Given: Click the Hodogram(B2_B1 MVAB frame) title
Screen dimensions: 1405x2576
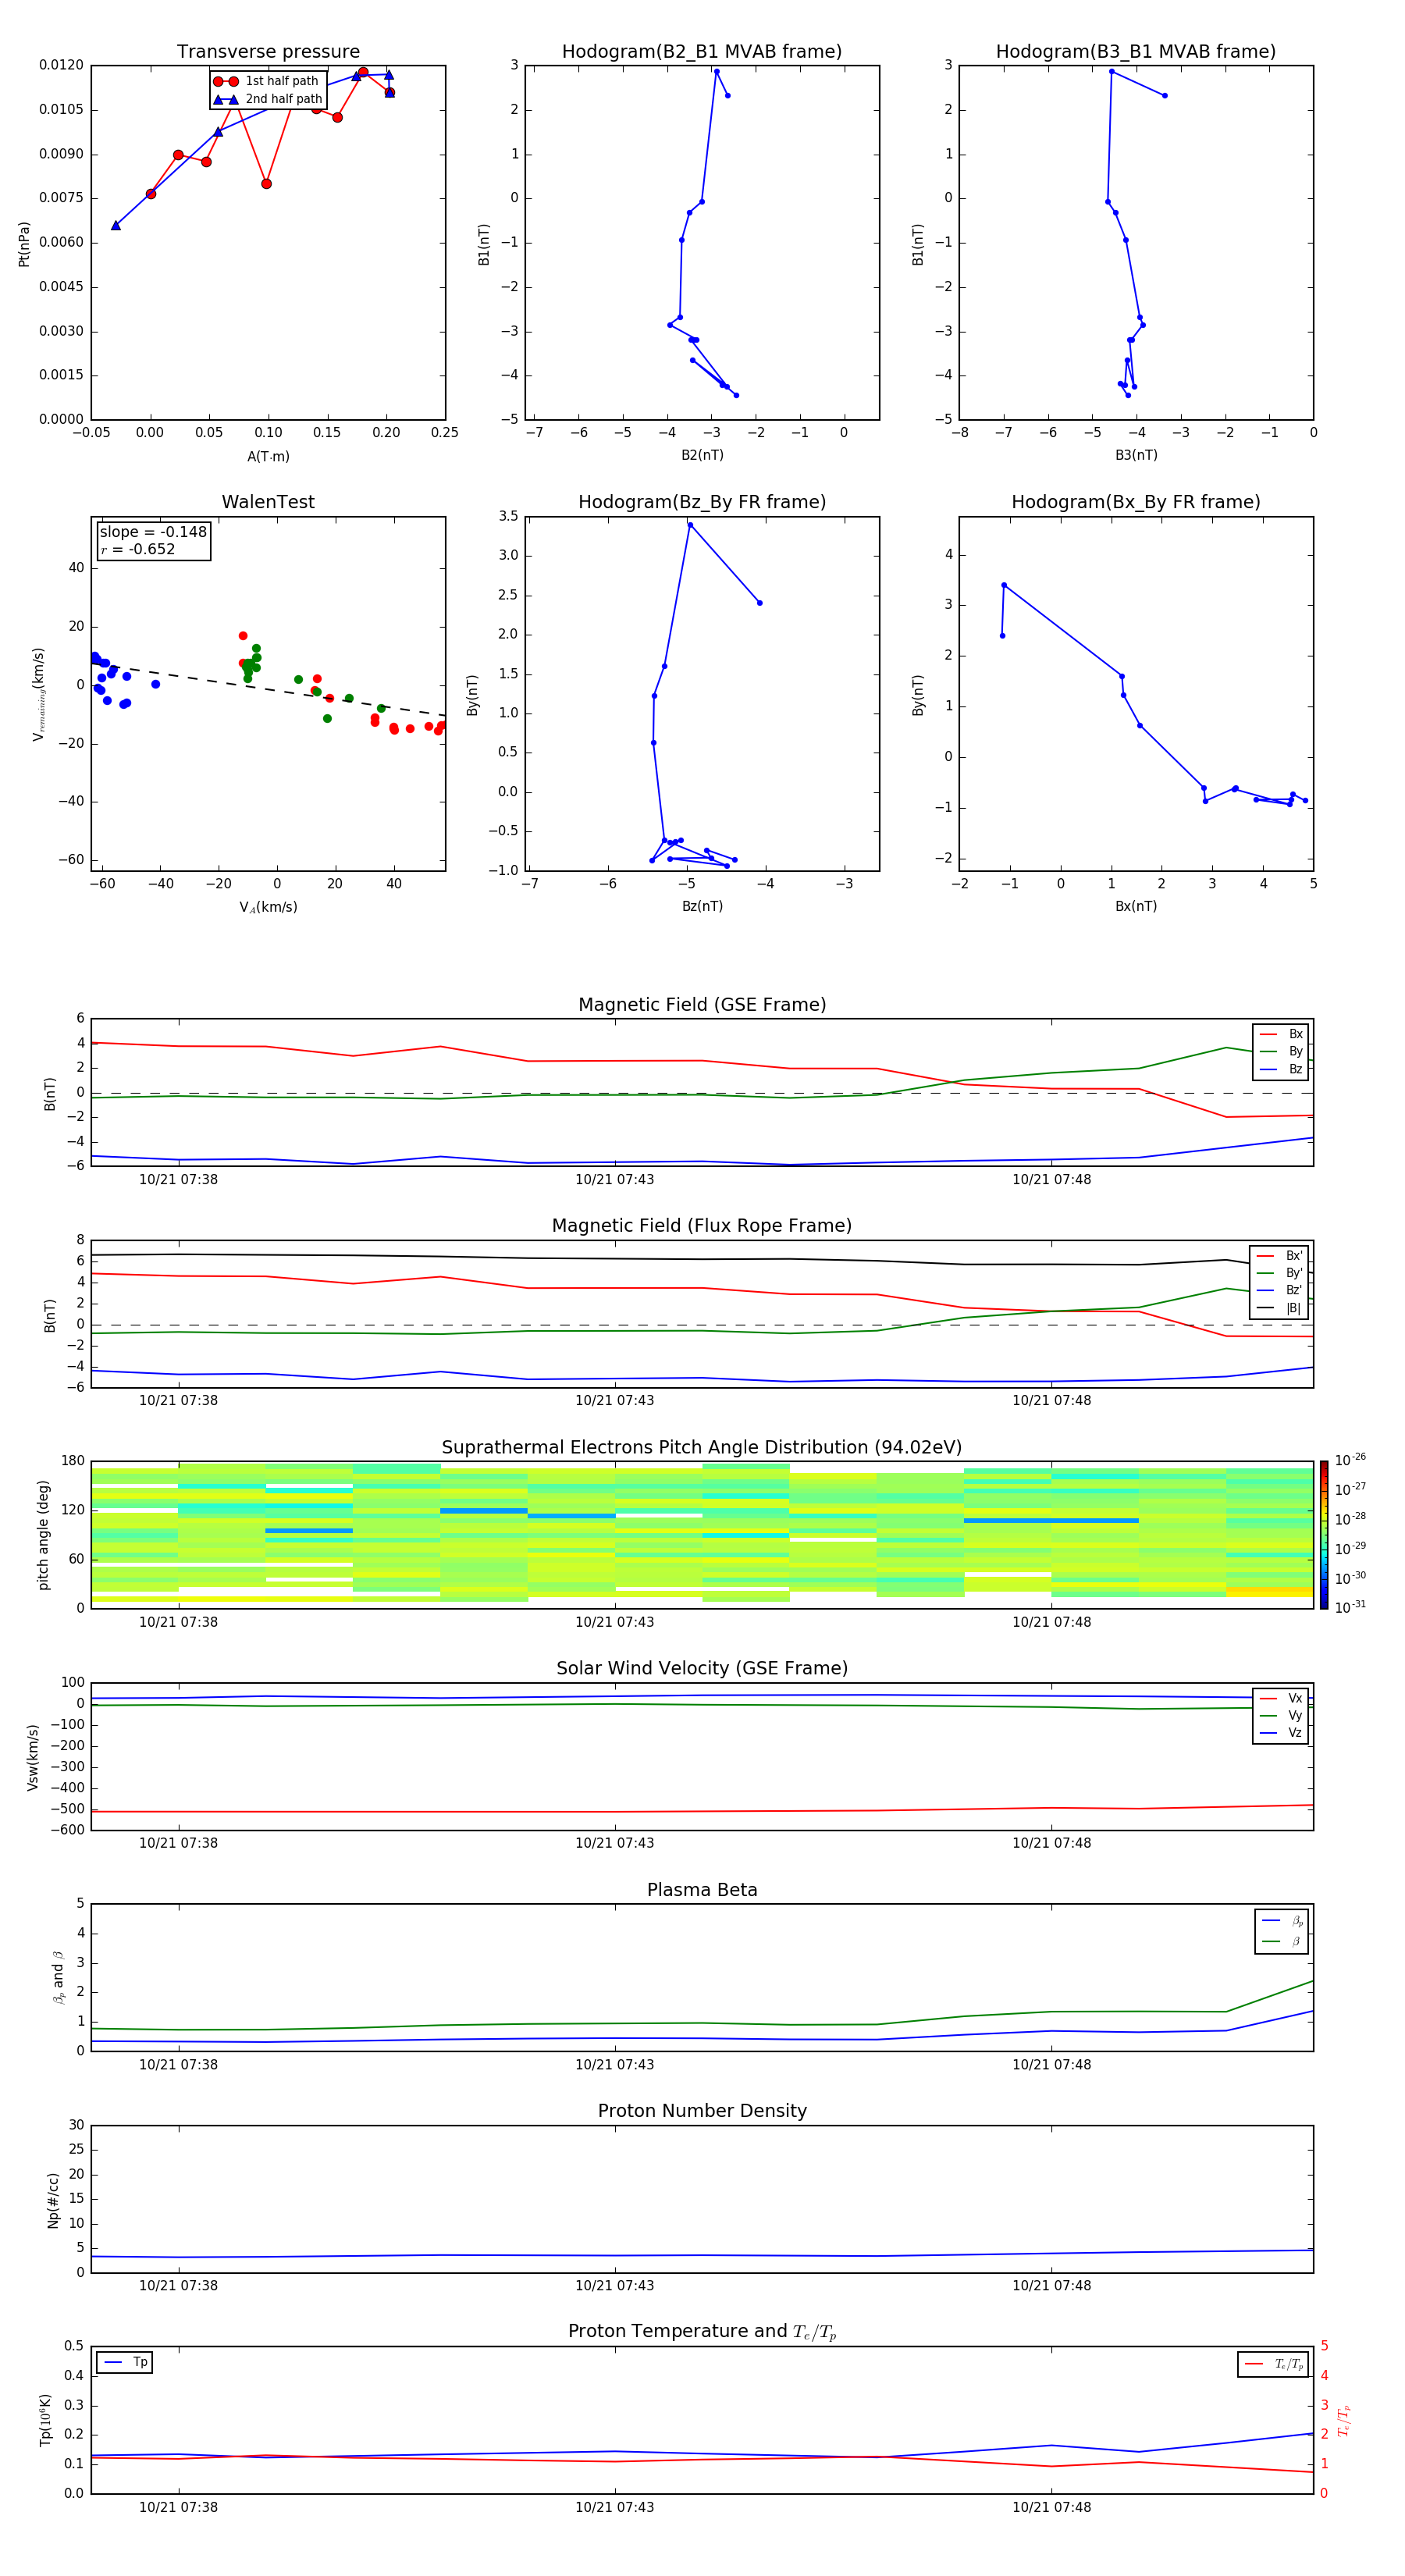Looking at the screenshot, I should [x=702, y=52].
